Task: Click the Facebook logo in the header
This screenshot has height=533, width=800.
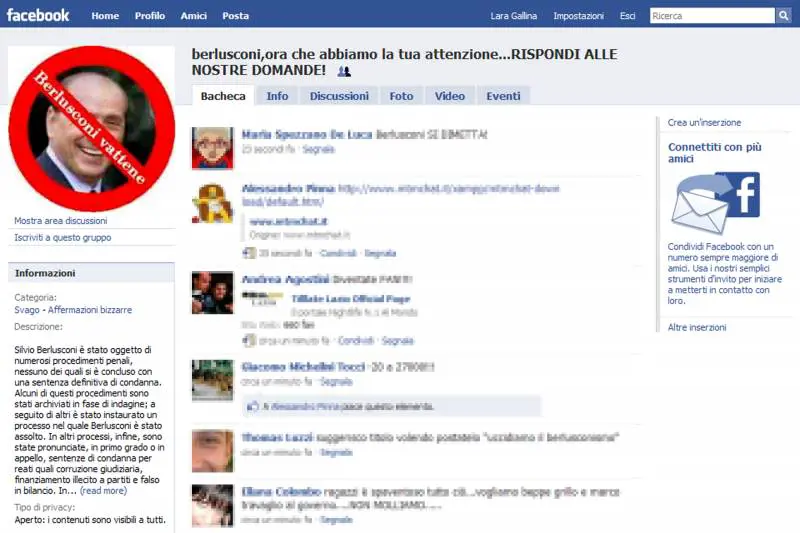Action: [38, 15]
